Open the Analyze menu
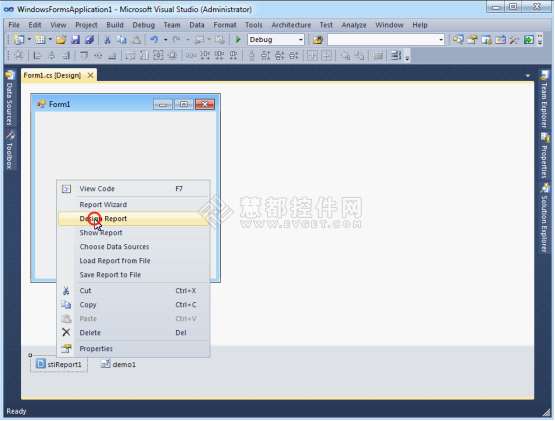The width and height of the screenshot is (555, 421). (354, 25)
